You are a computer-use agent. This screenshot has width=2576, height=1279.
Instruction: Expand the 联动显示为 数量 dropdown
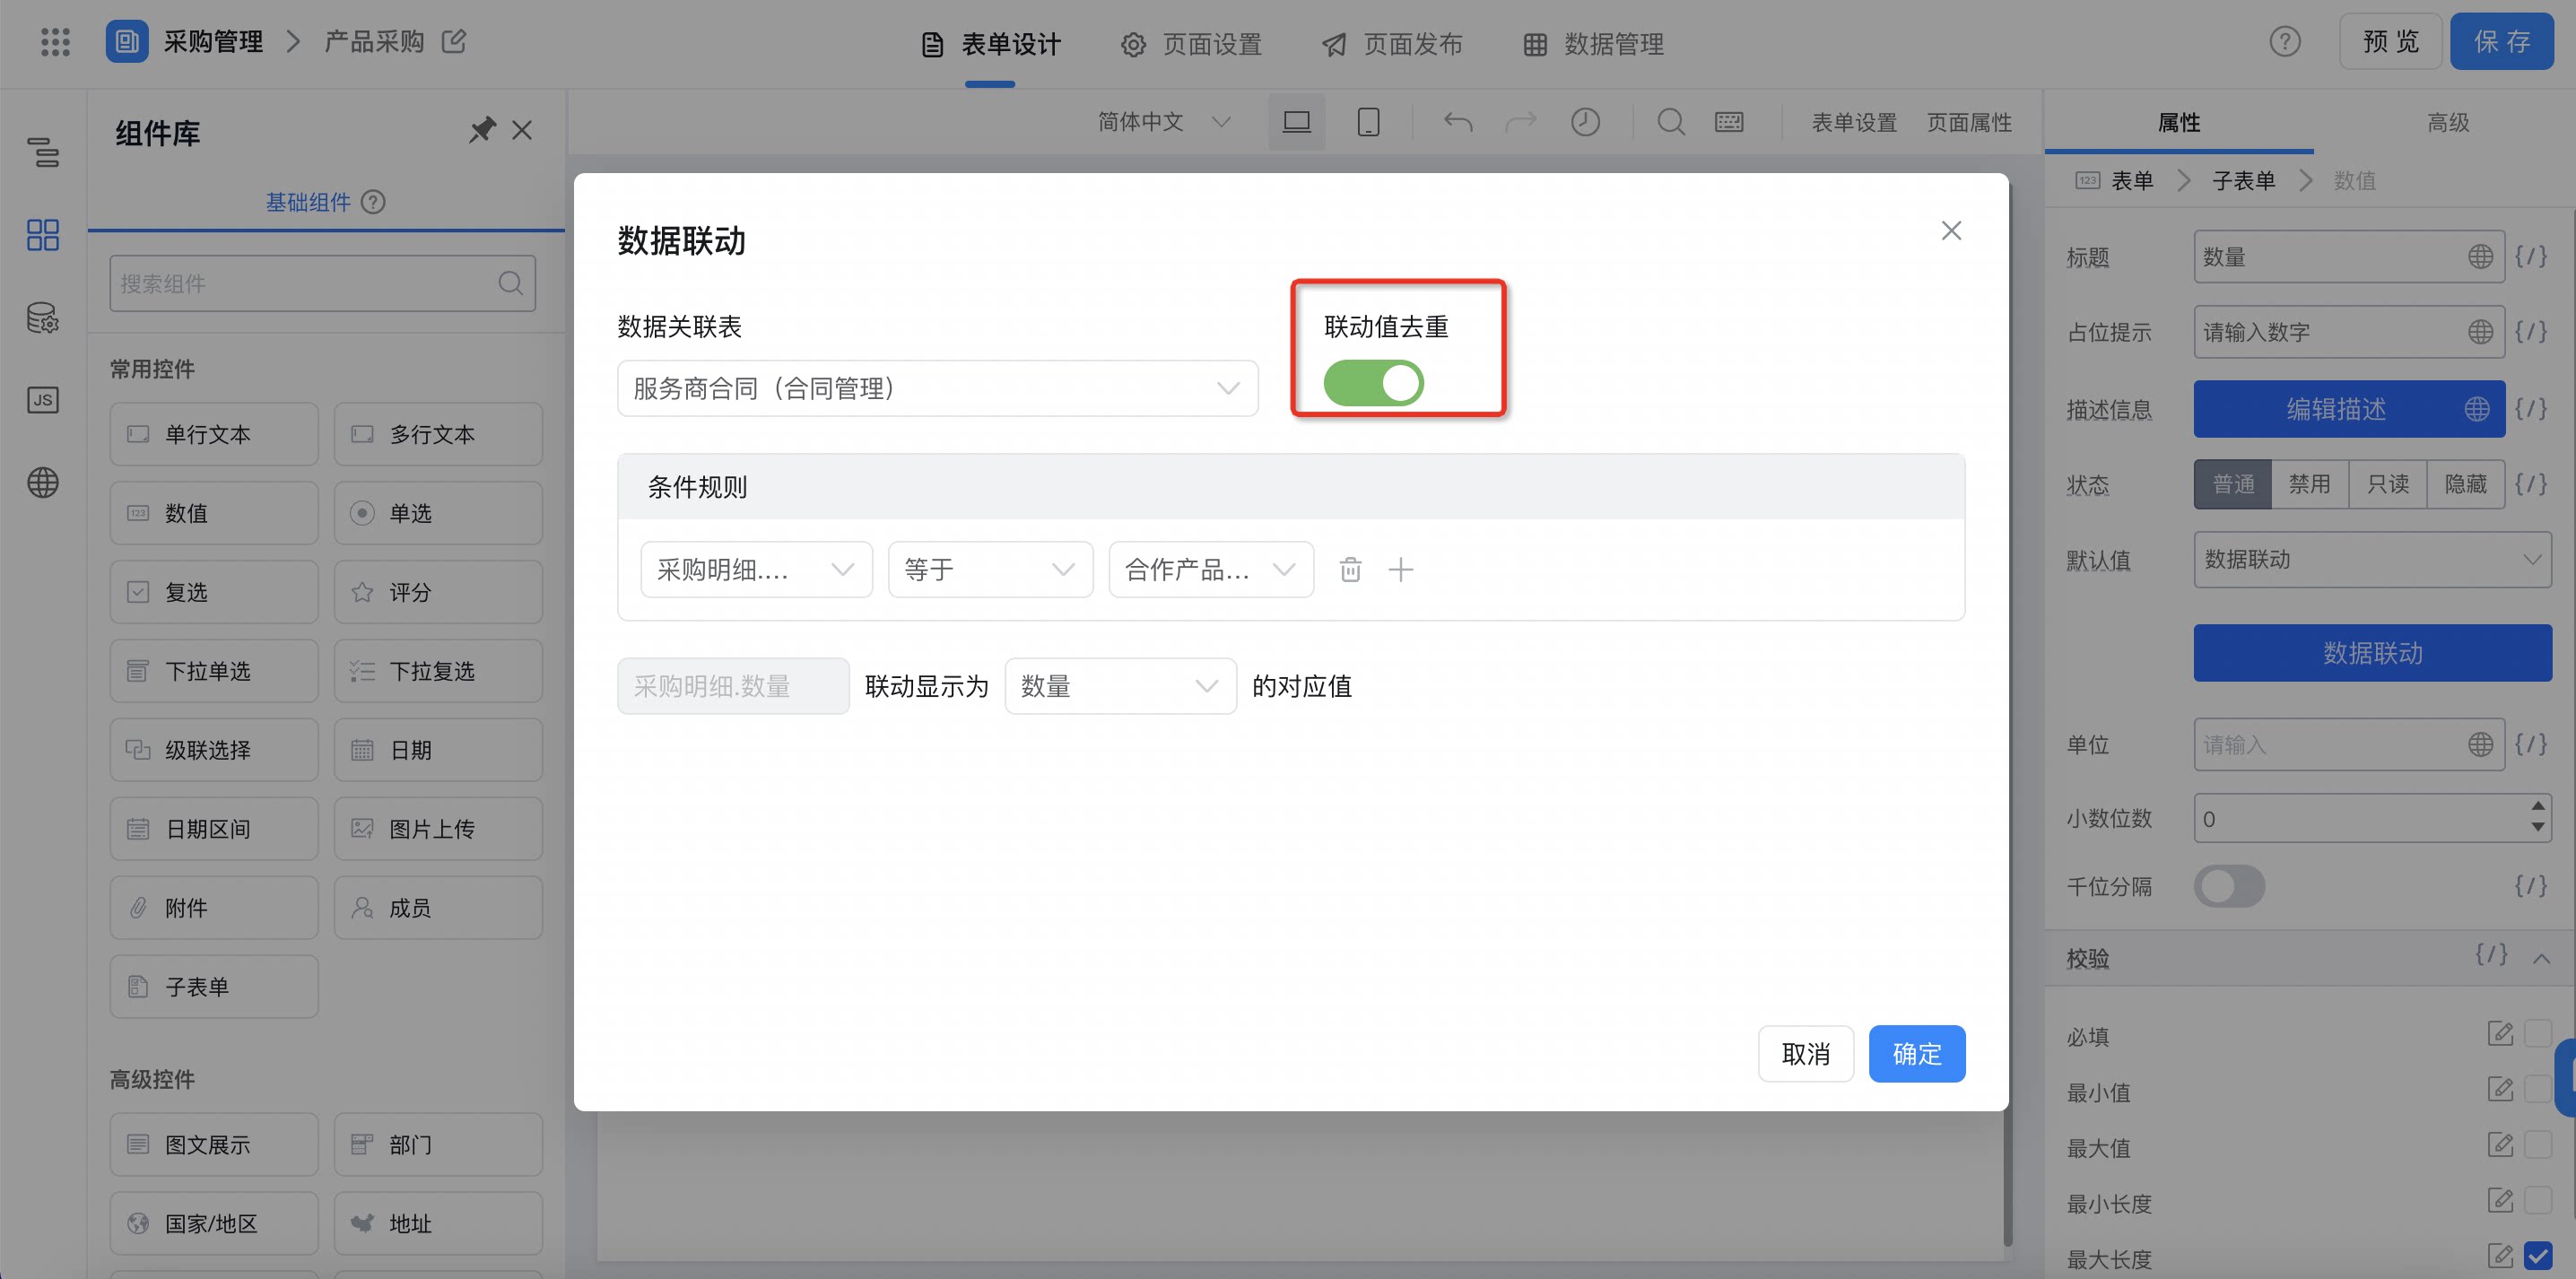1120,686
